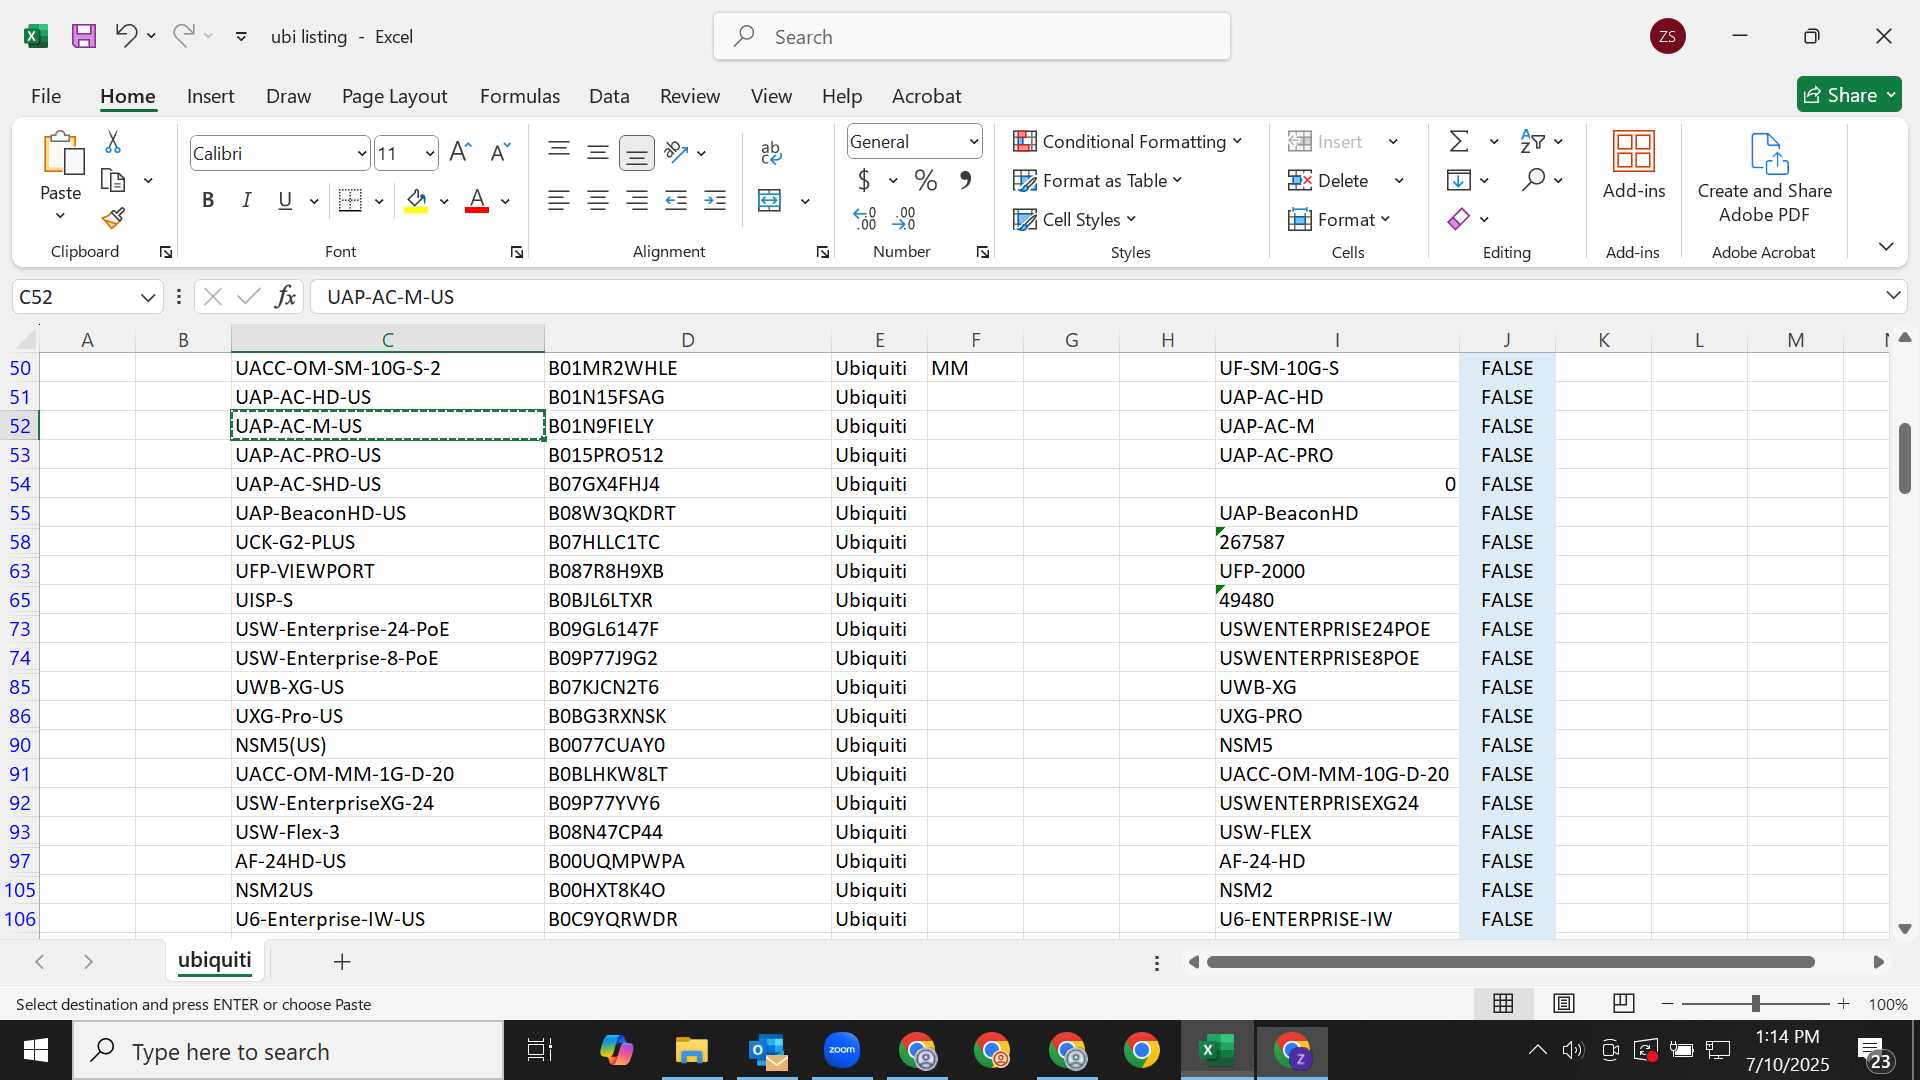This screenshot has height=1080, width=1920.
Task: Adjust the zoom slider handle
Action: click(x=1755, y=1004)
